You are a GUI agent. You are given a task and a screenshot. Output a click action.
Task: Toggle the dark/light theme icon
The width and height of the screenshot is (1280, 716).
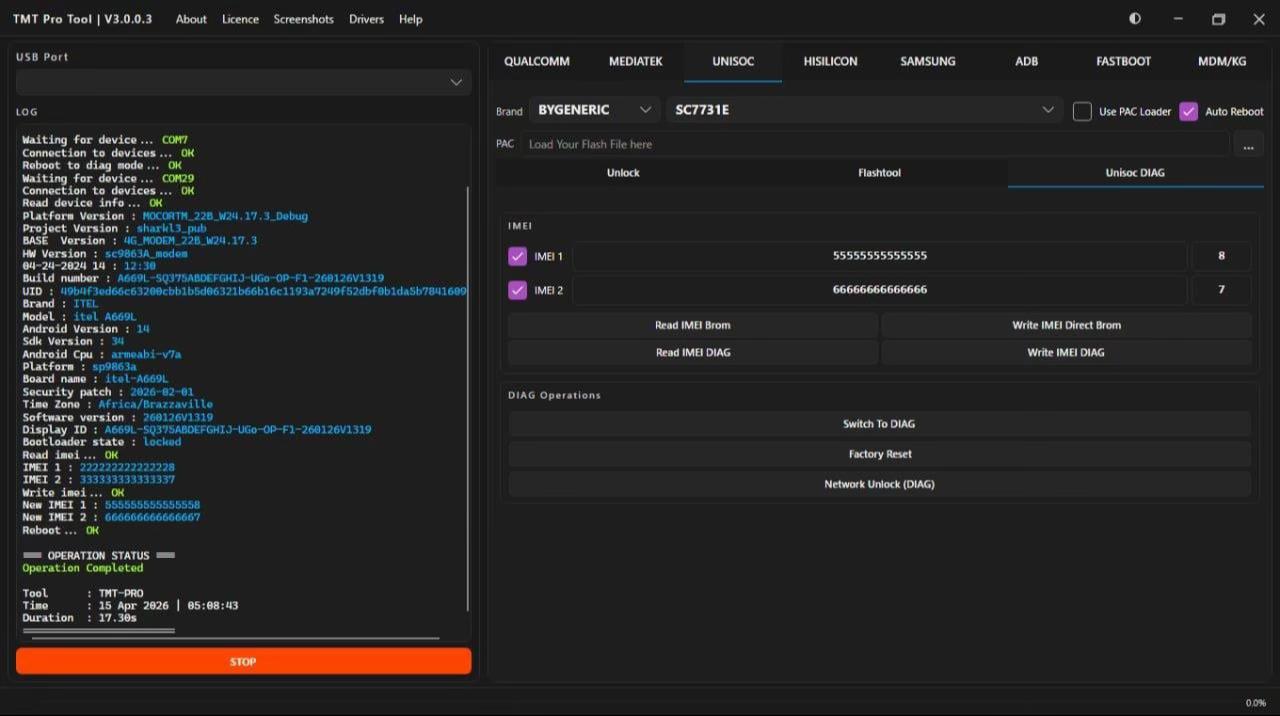point(1134,19)
